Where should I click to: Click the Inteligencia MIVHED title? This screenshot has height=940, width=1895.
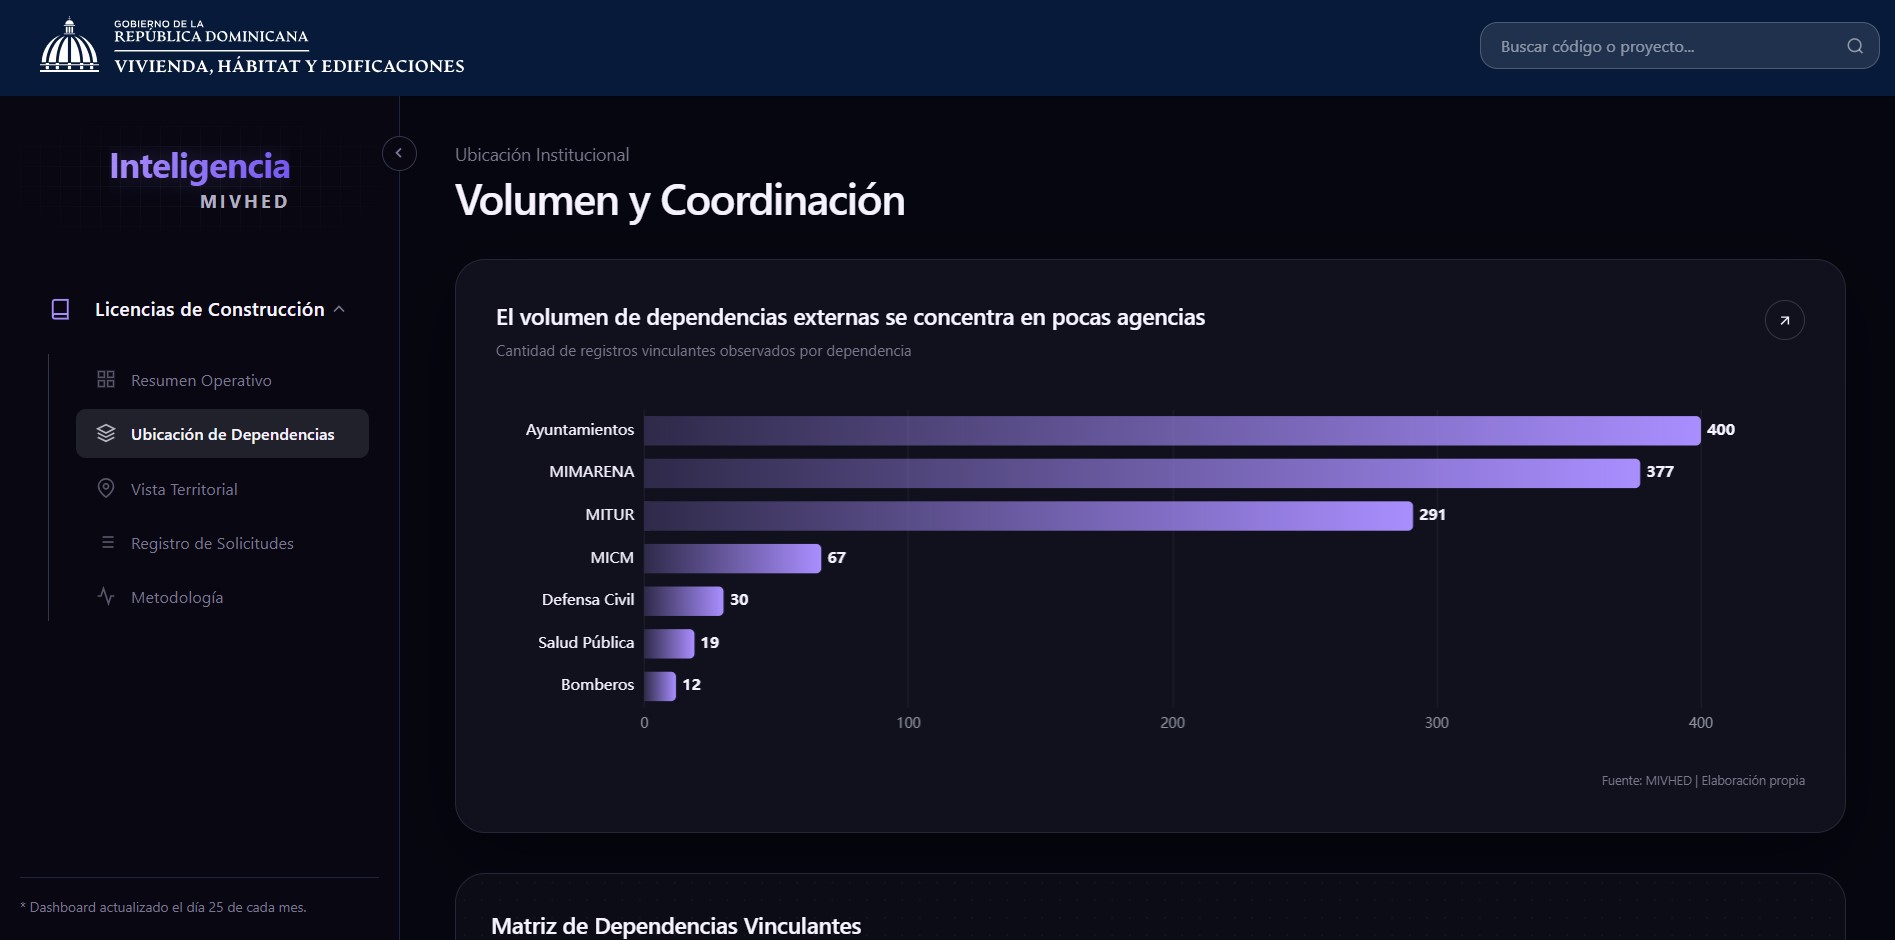point(200,180)
